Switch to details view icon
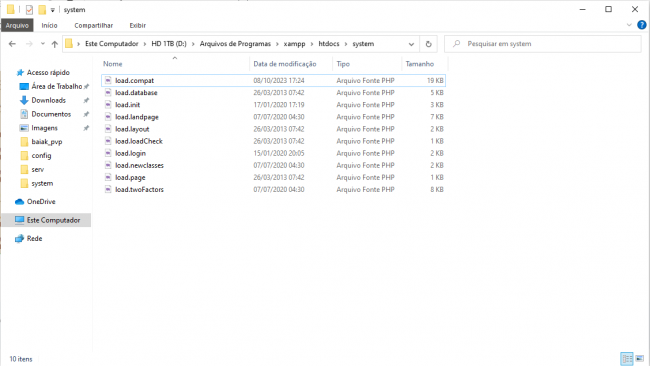The width and height of the screenshot is (650, 366). tap(627, 359)
